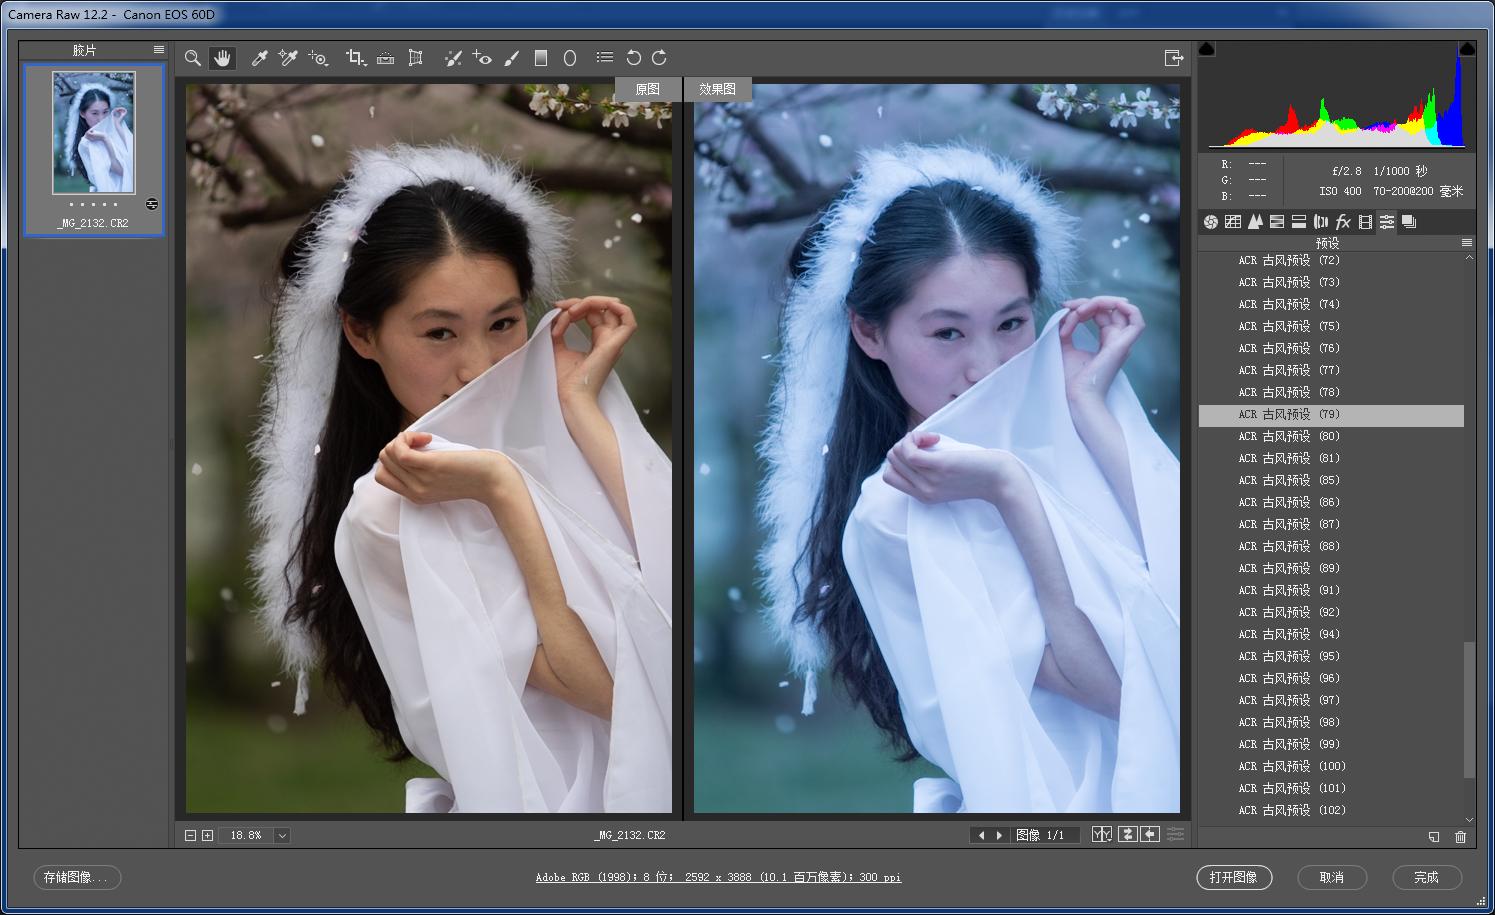Switch to the 原图 tab
The width and height of the screenshot is (1495, 915).
647,89
